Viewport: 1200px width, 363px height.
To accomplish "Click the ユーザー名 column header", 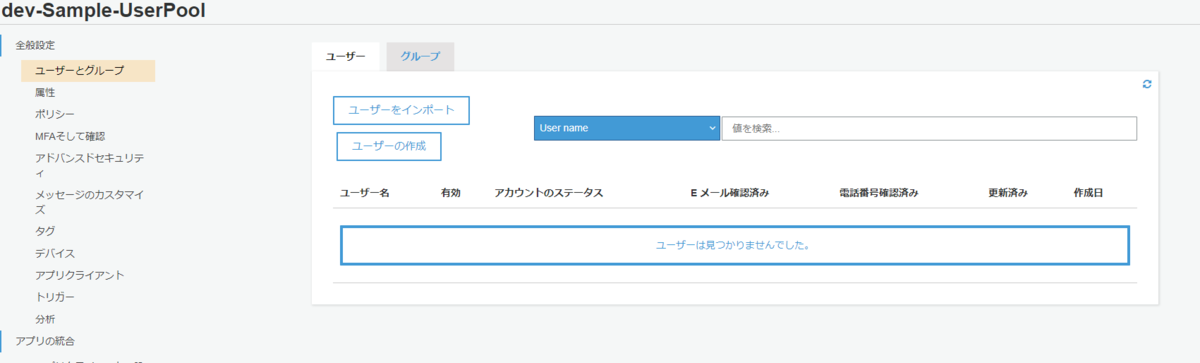I will pyautogui.click(x=365, y=192).
